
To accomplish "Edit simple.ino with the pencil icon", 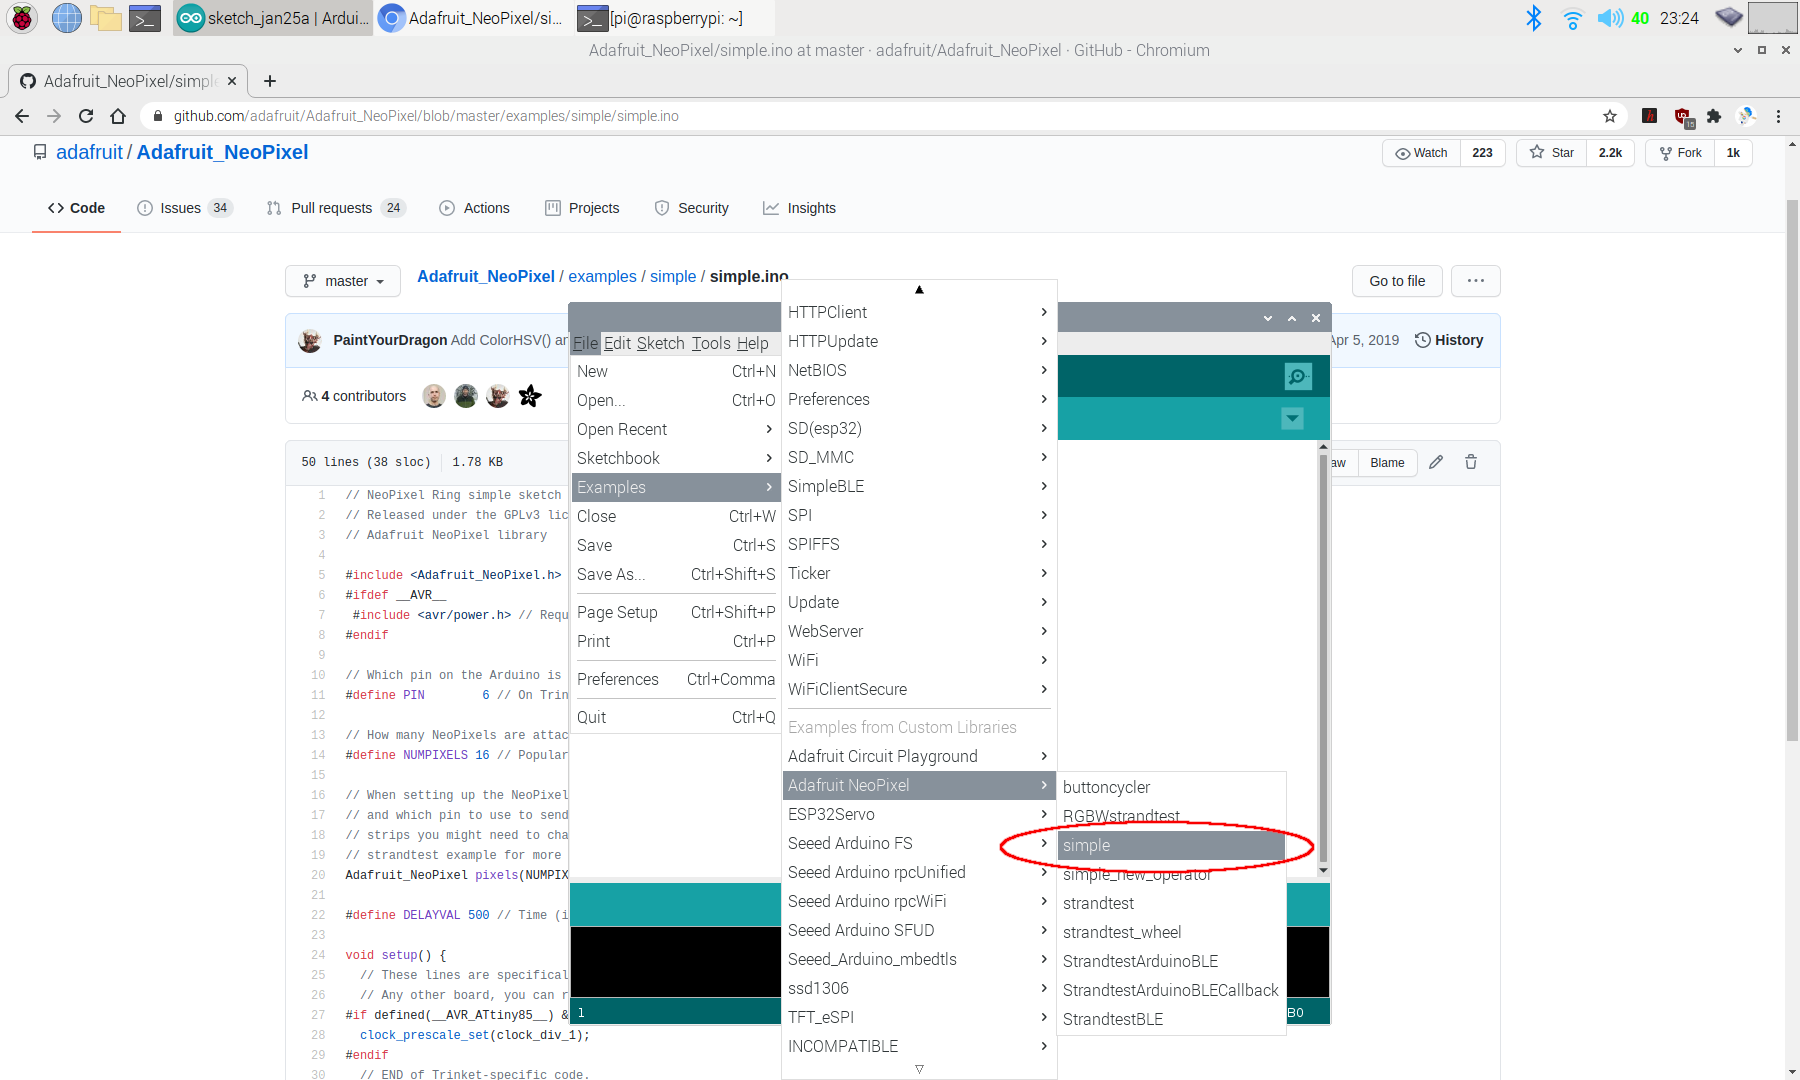I will point(1436,462).
